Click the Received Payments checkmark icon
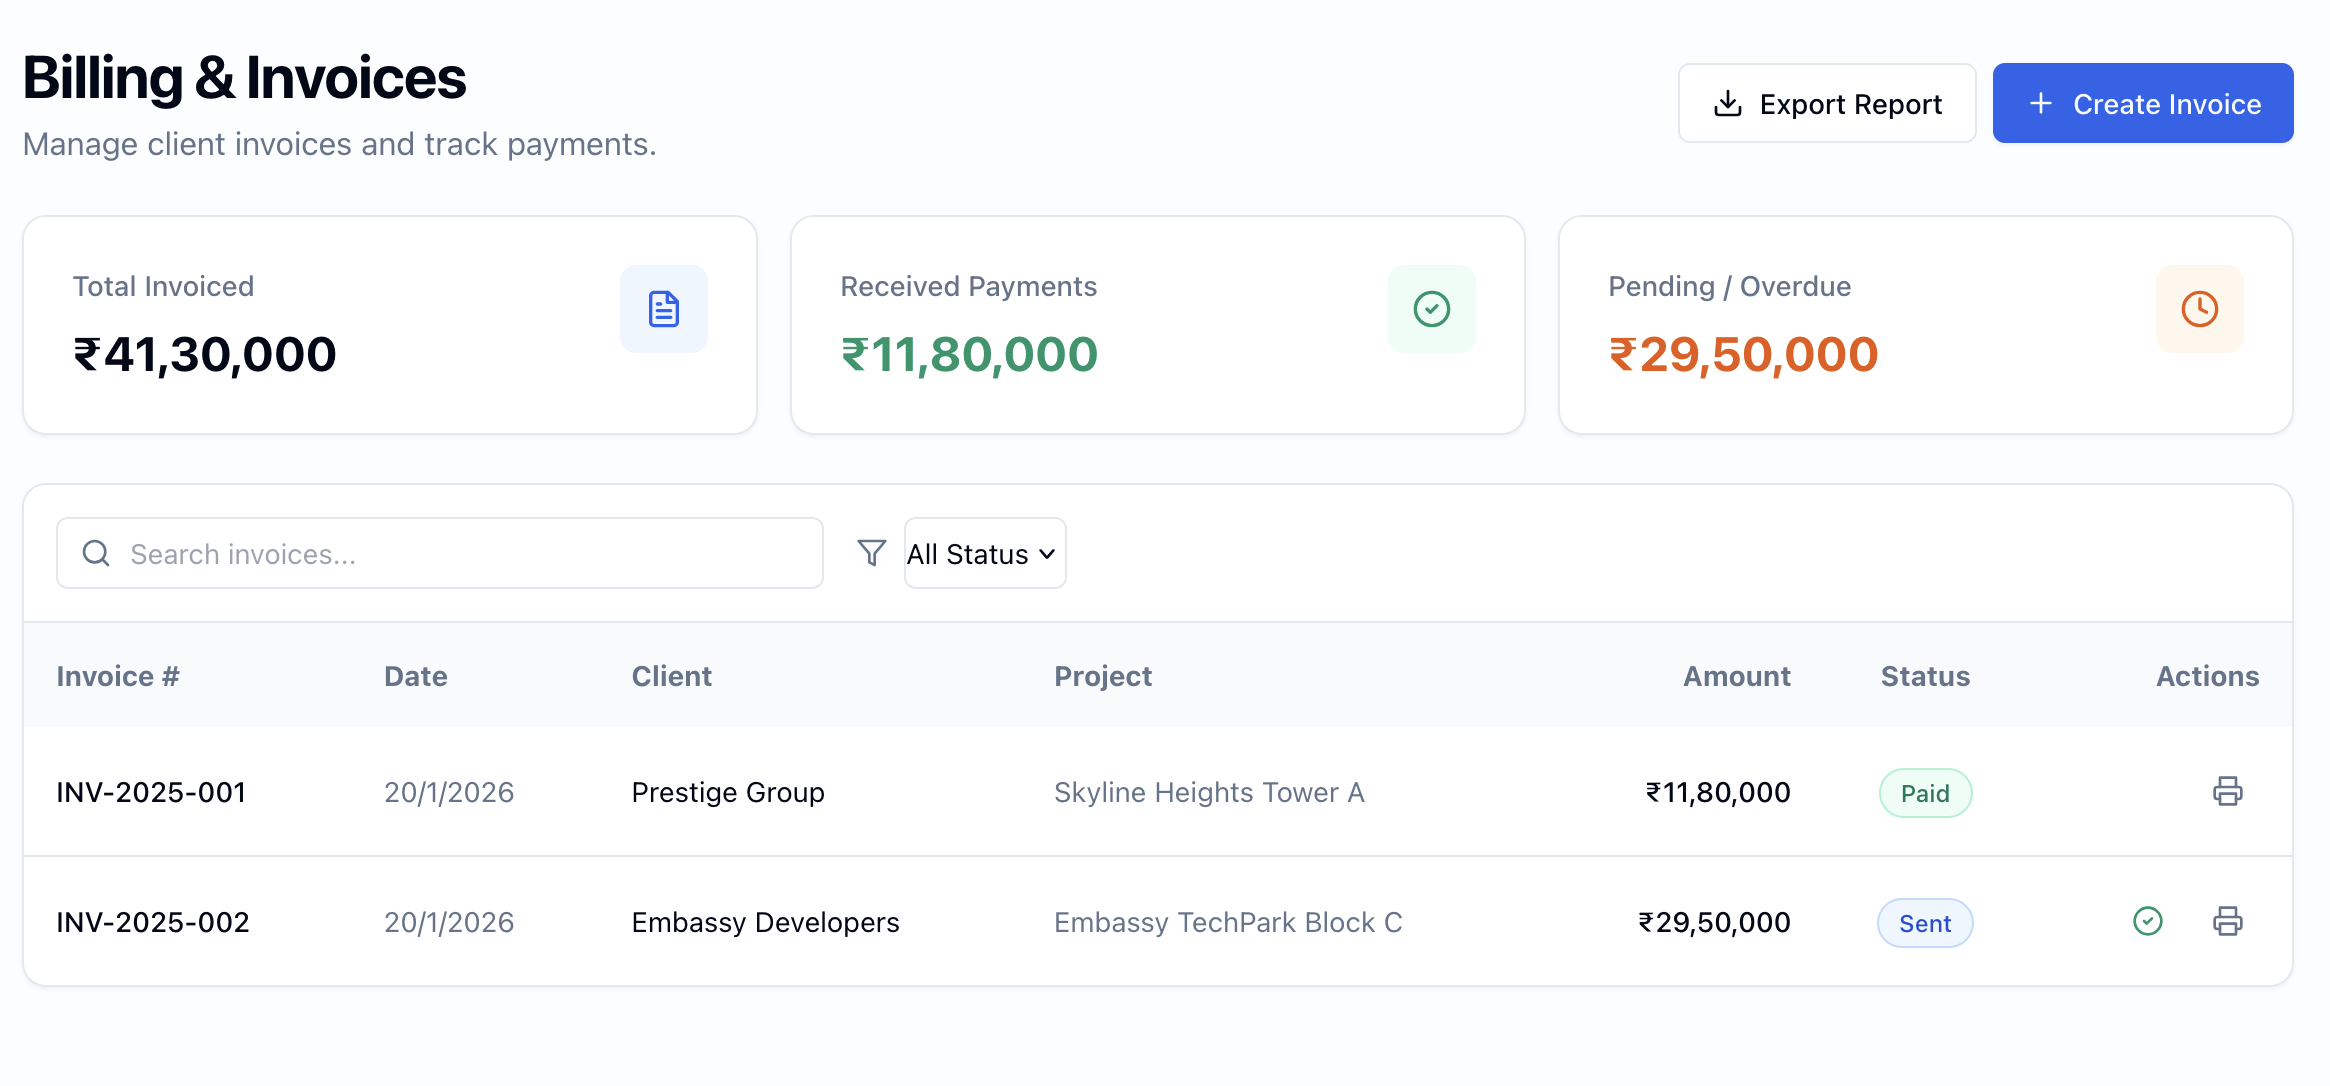 click(x=1431, y=309)
